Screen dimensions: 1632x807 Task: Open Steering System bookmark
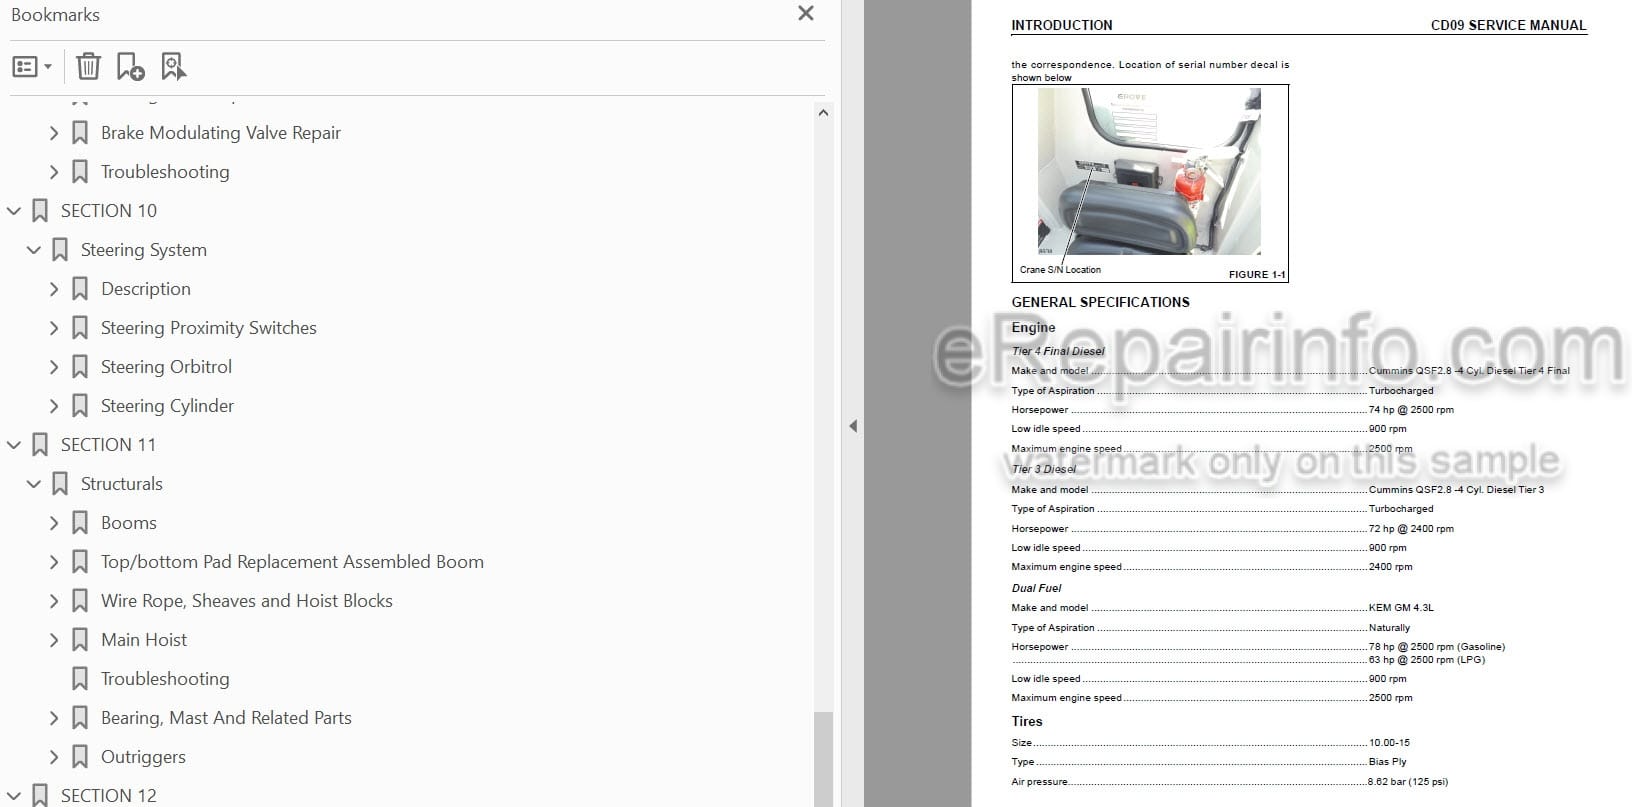[144, 250]
